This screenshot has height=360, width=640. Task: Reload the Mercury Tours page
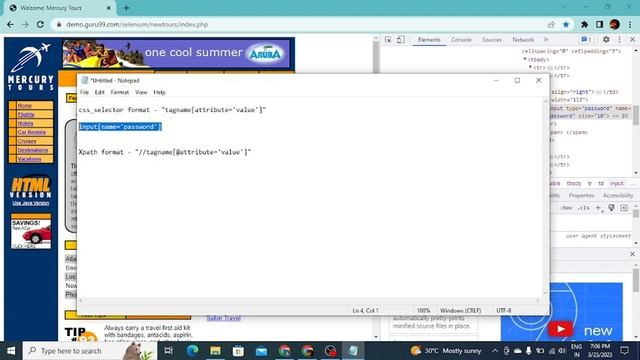tap(40, 24)
